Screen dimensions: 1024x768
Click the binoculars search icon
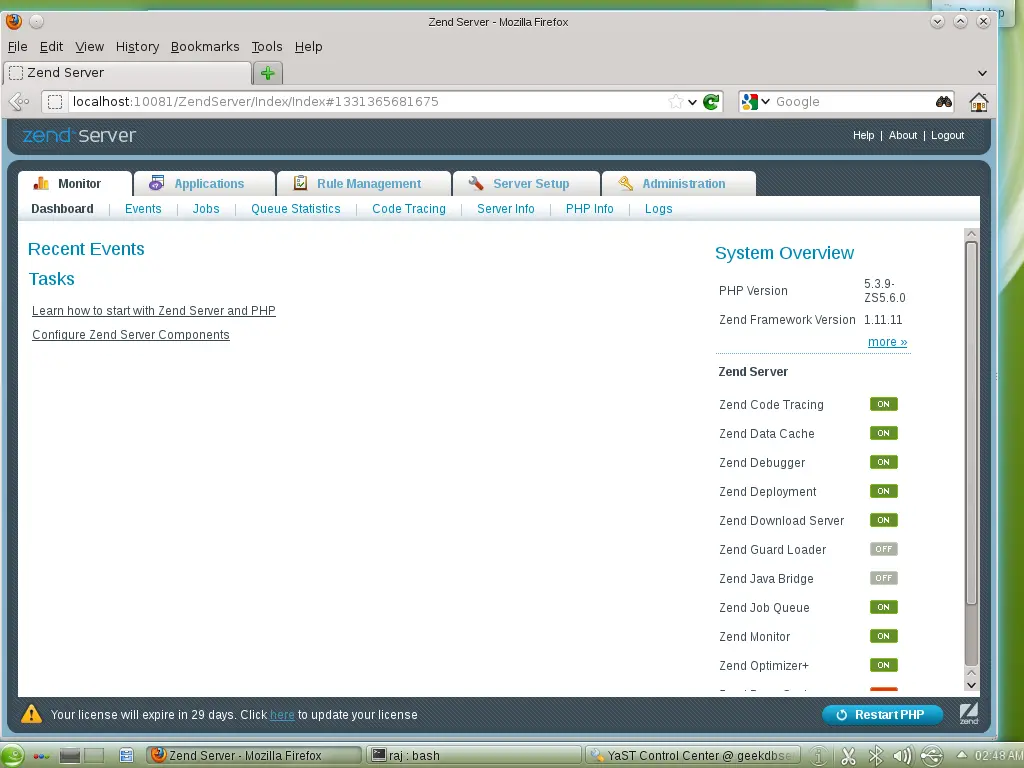(944, 101)
